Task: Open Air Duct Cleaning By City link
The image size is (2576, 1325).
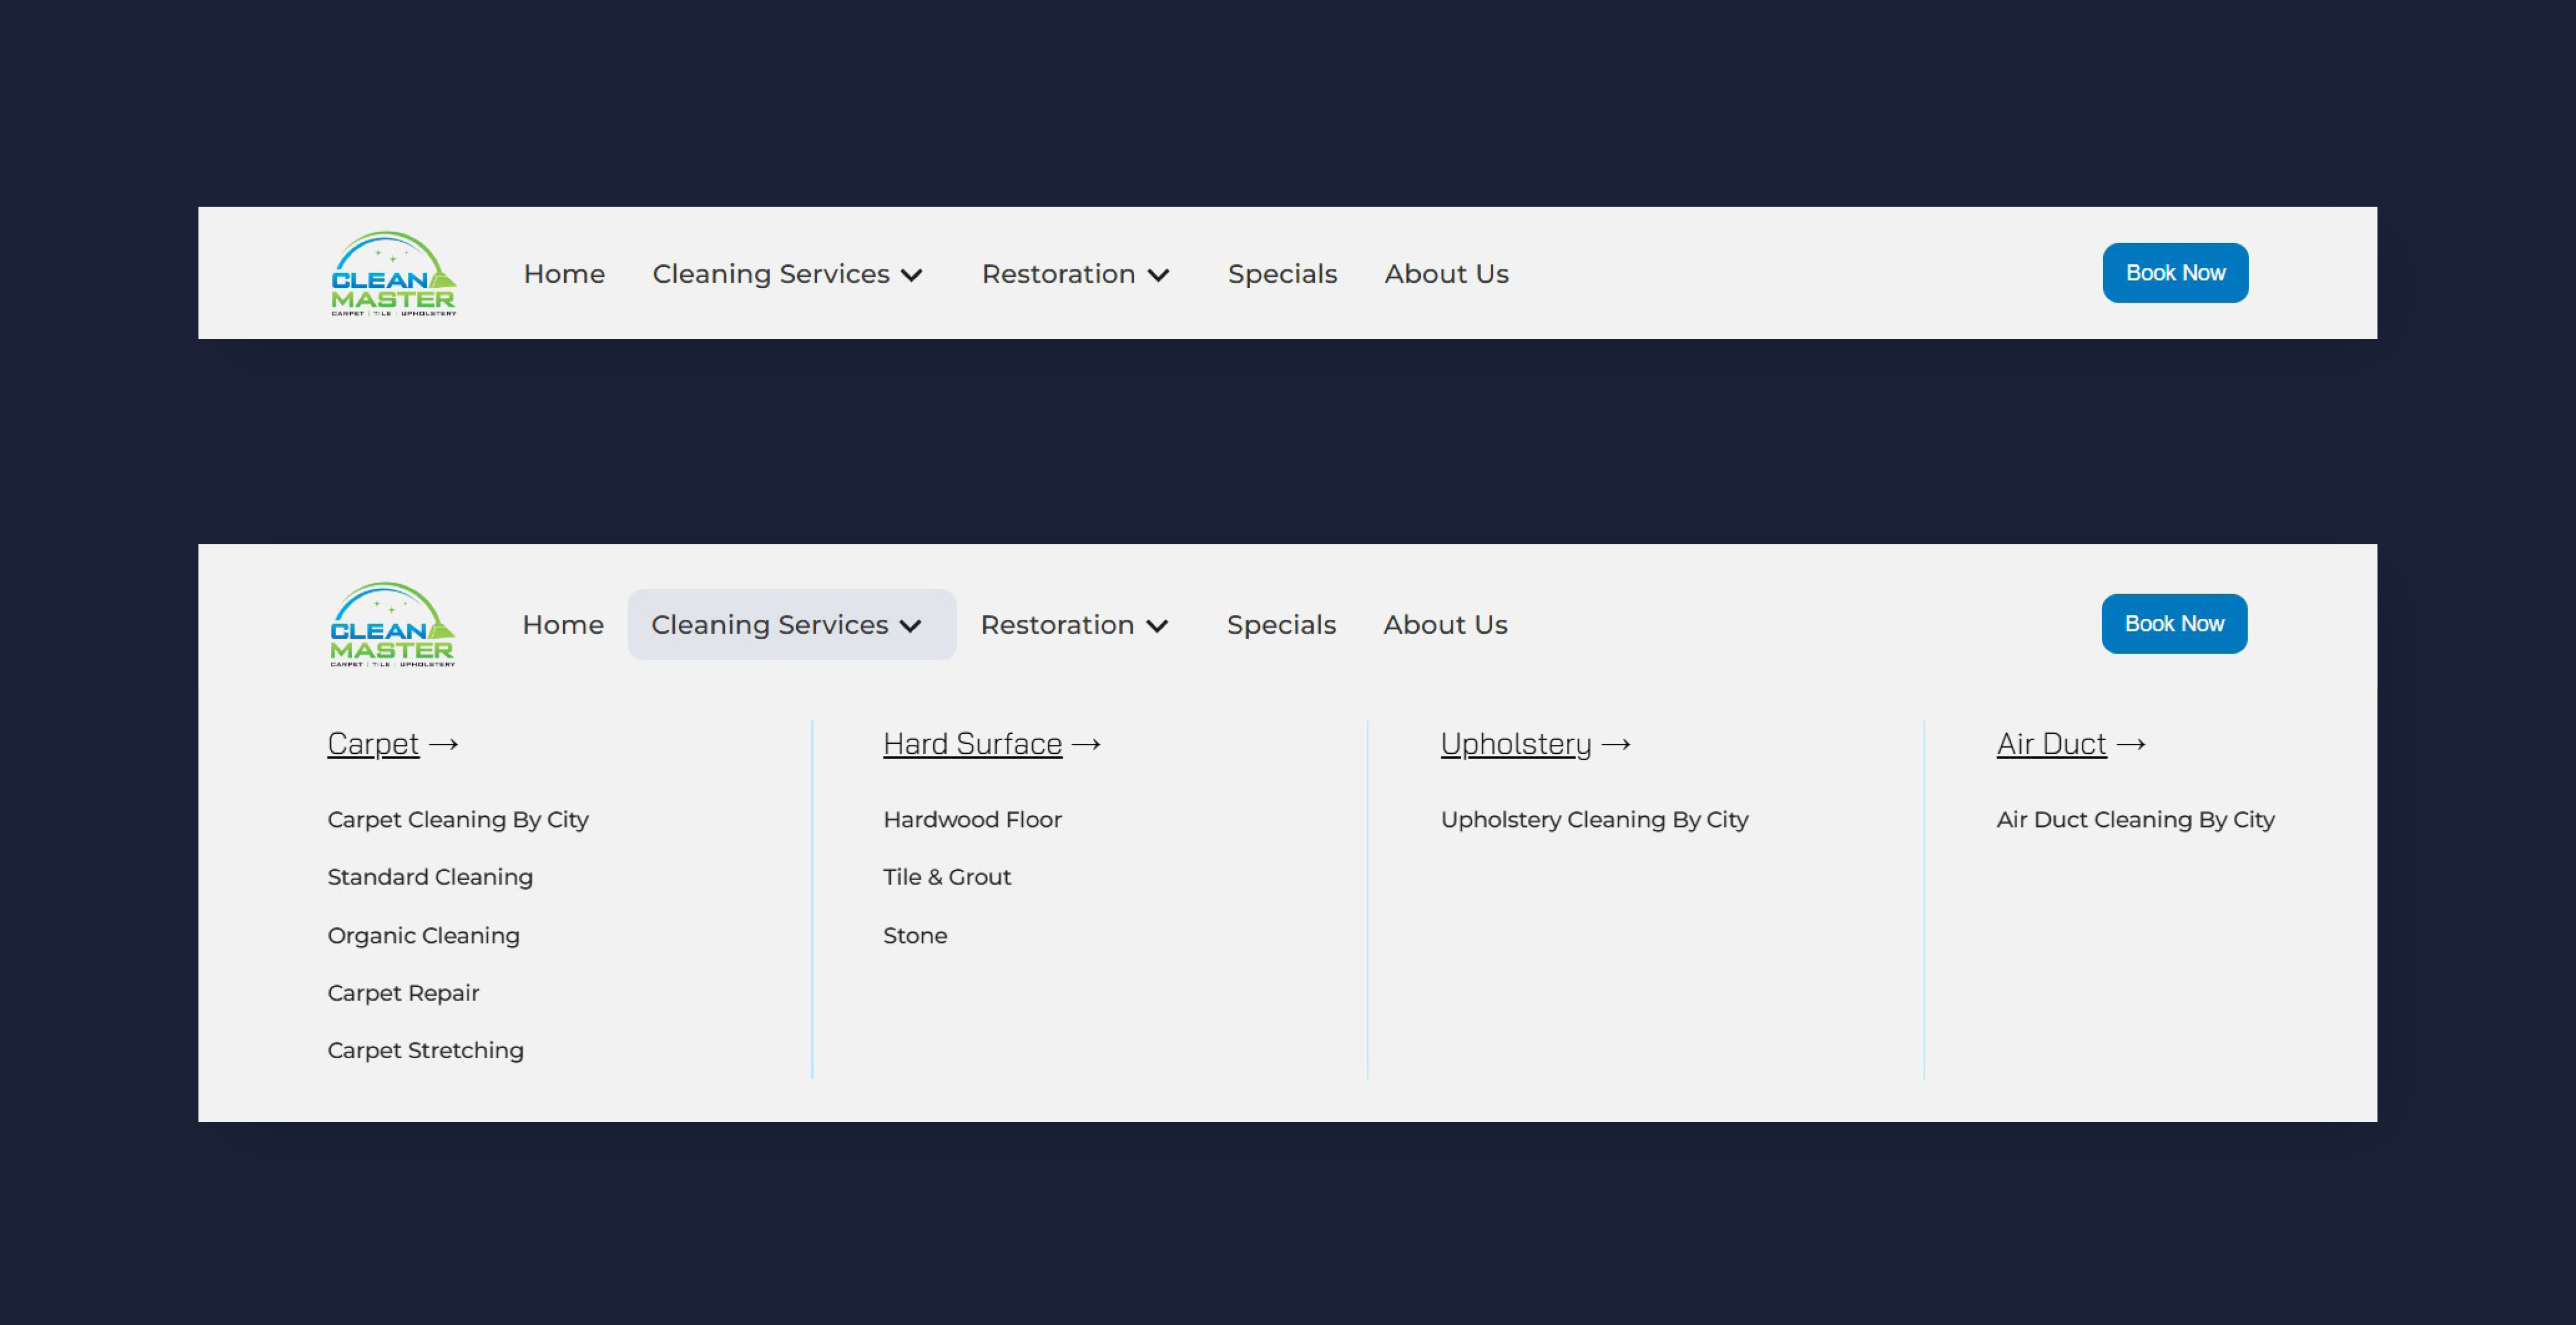Action: [2135, 820]
